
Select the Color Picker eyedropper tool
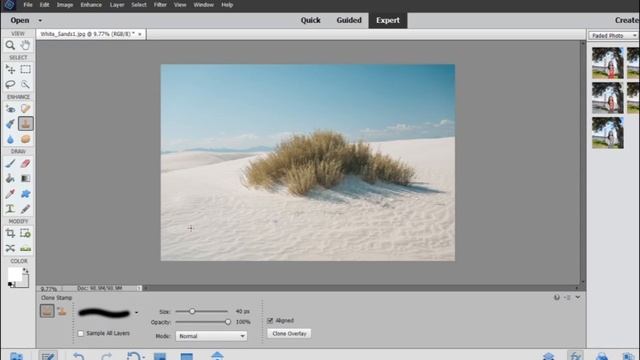(10, 193)
